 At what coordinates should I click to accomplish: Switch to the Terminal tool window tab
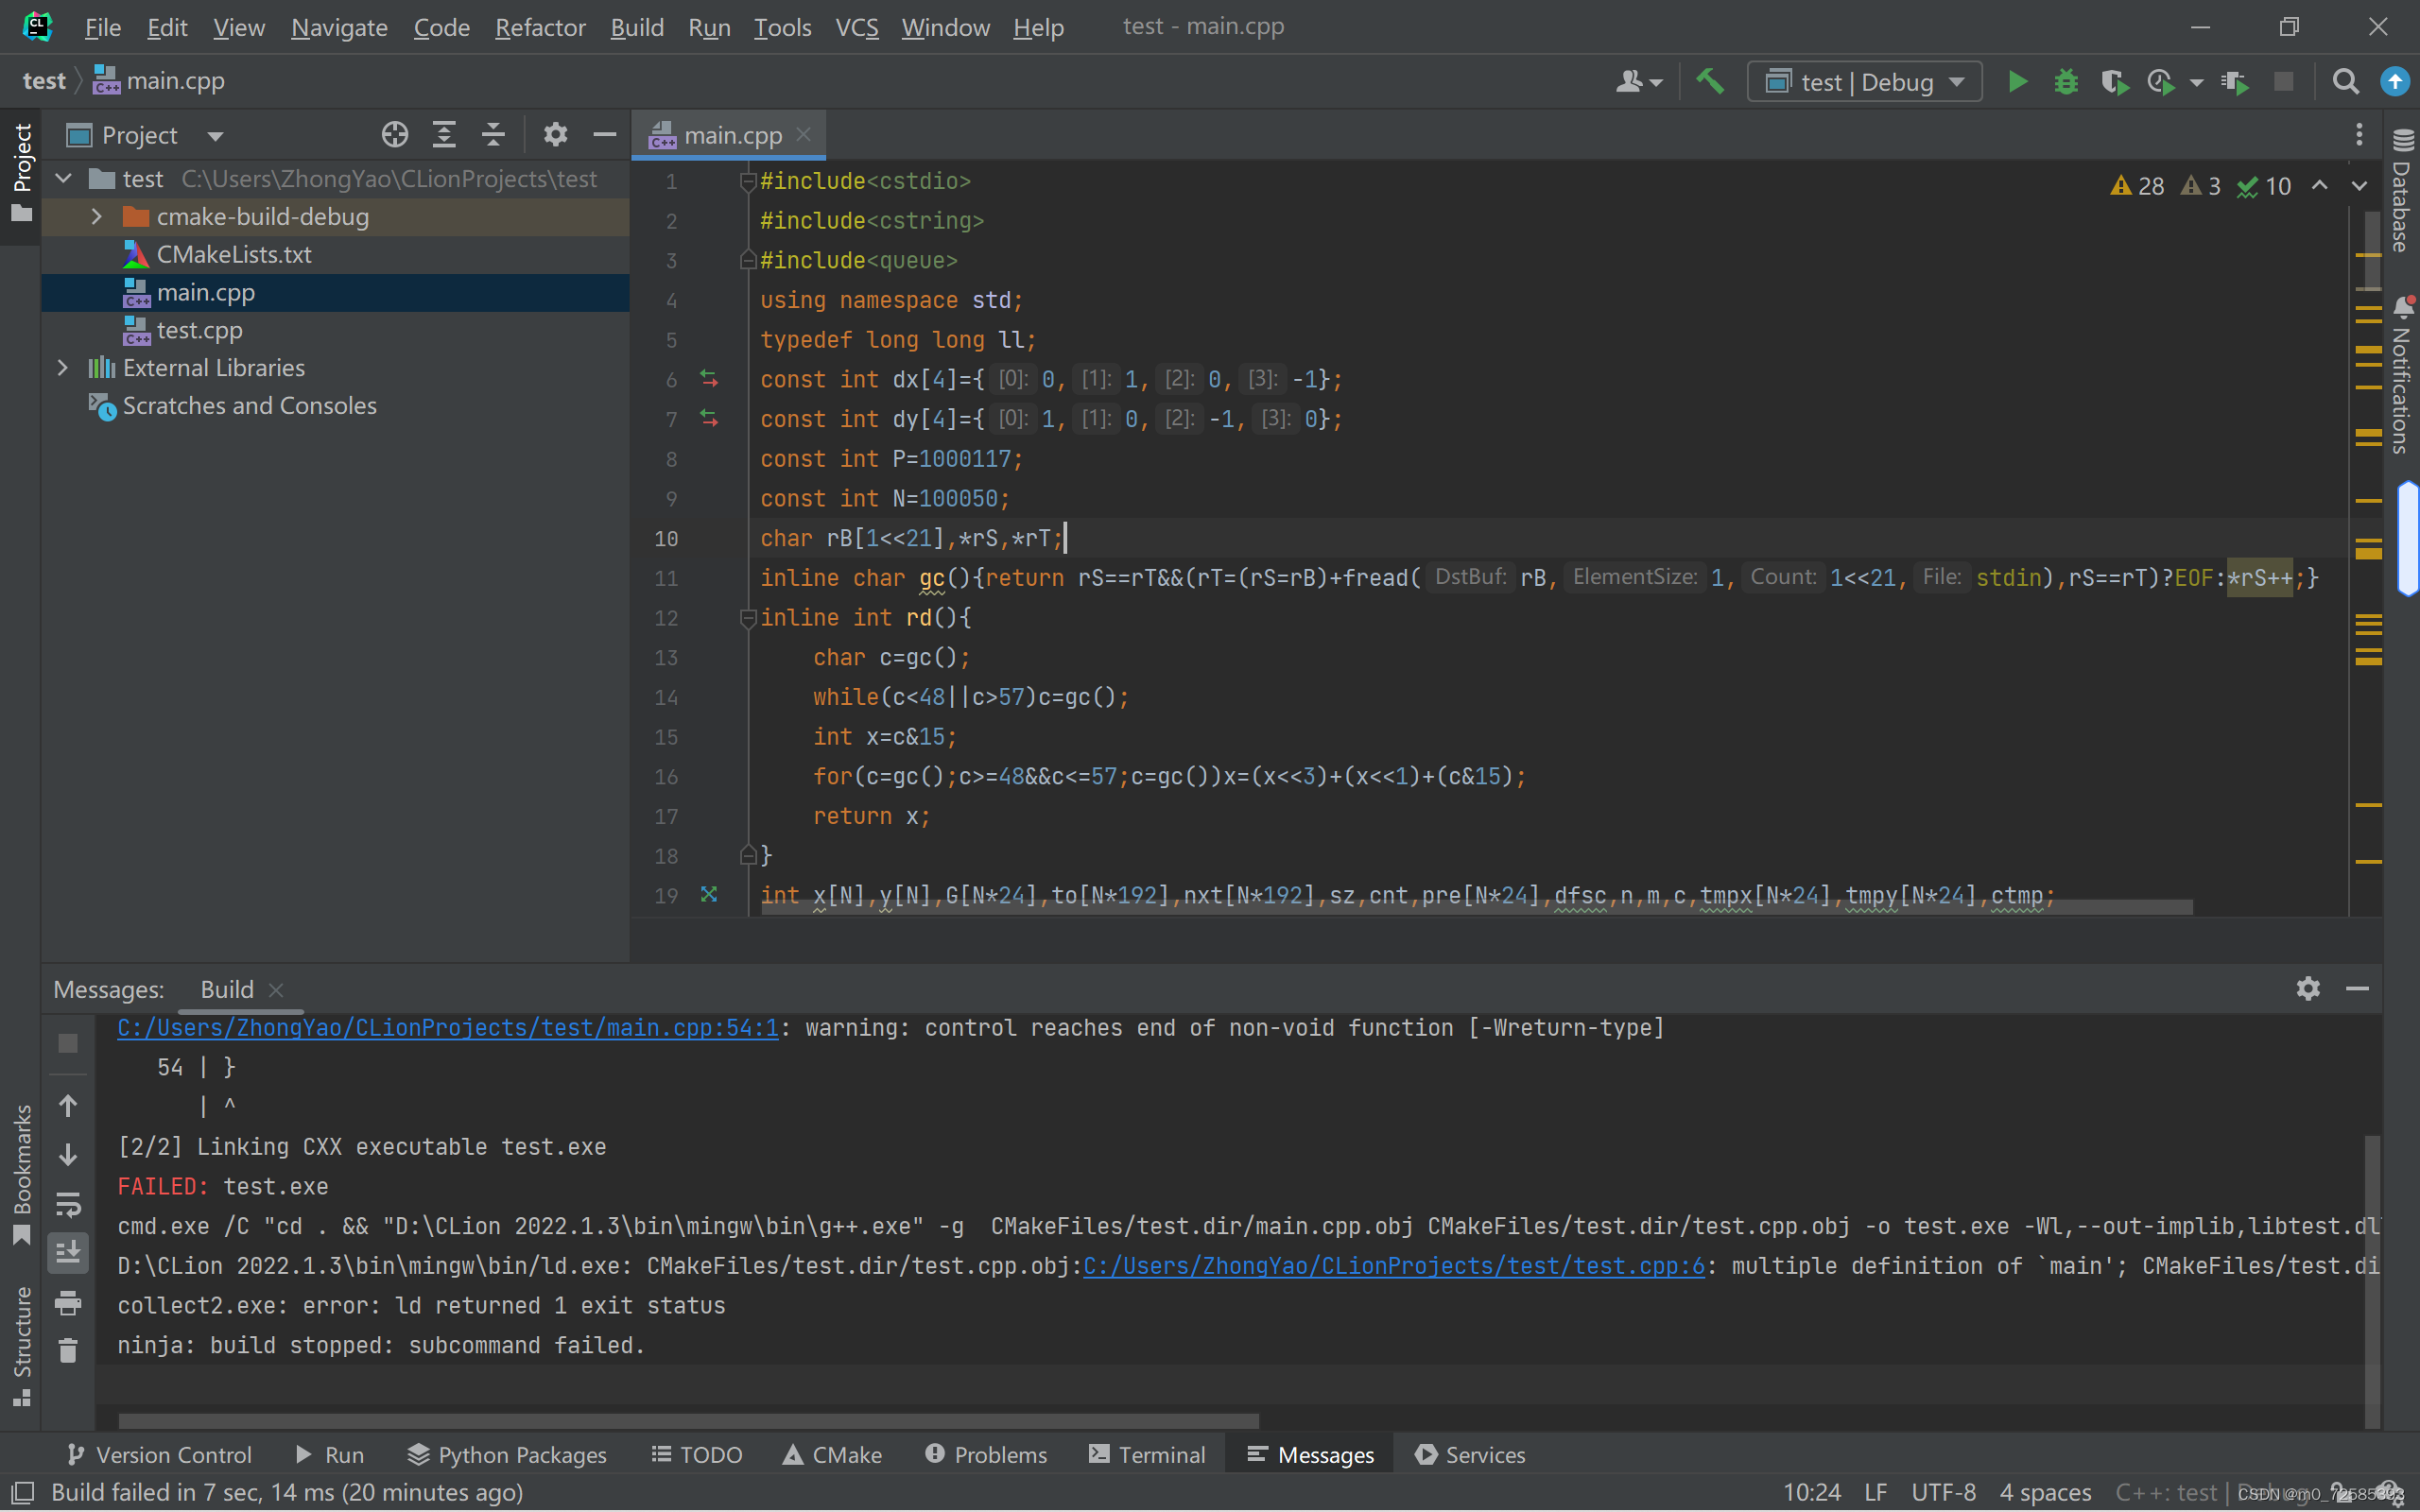click(1147, 1454)
